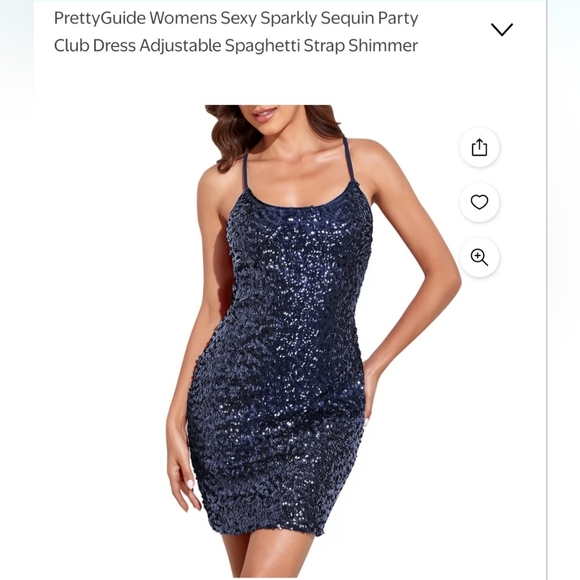
Task: Favorite the dress with the heart icon
Action: tap(479, 202)
